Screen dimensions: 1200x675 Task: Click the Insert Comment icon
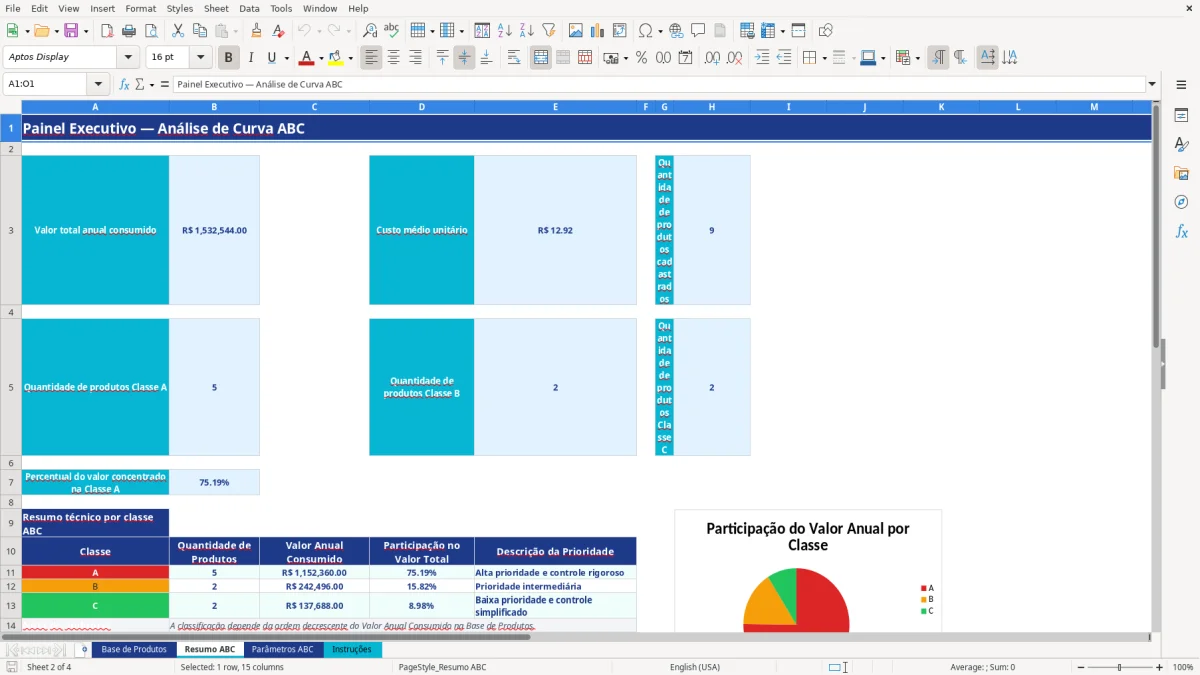[698, 31]
